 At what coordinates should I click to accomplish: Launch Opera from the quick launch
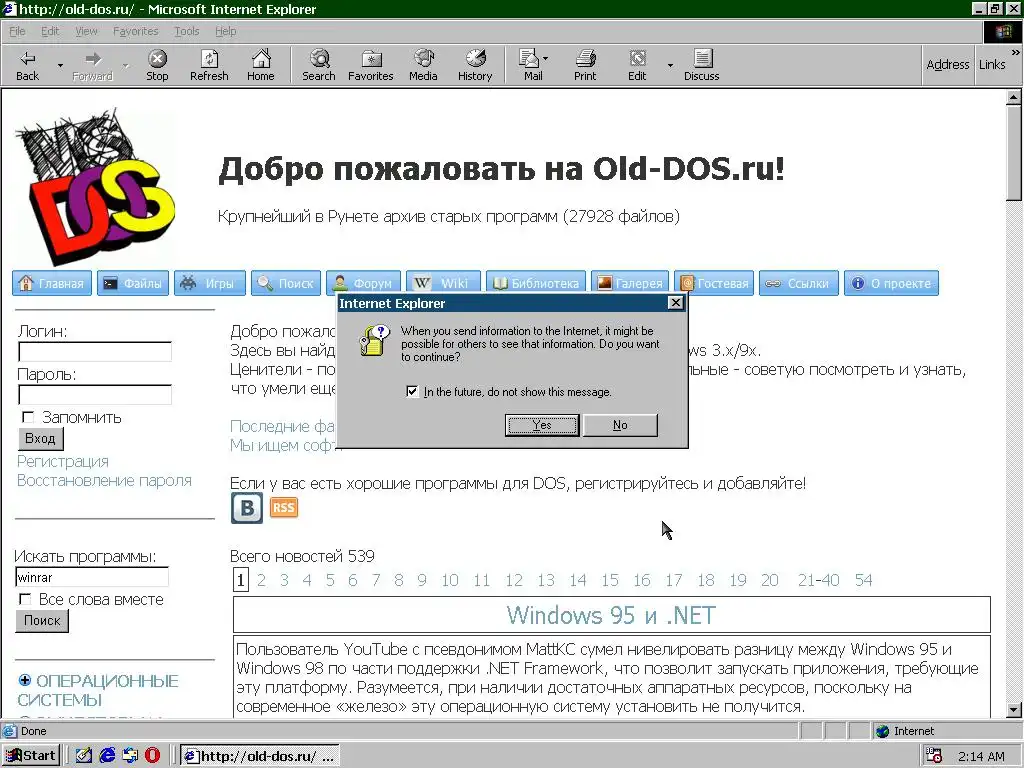click(x=153, y=756)
